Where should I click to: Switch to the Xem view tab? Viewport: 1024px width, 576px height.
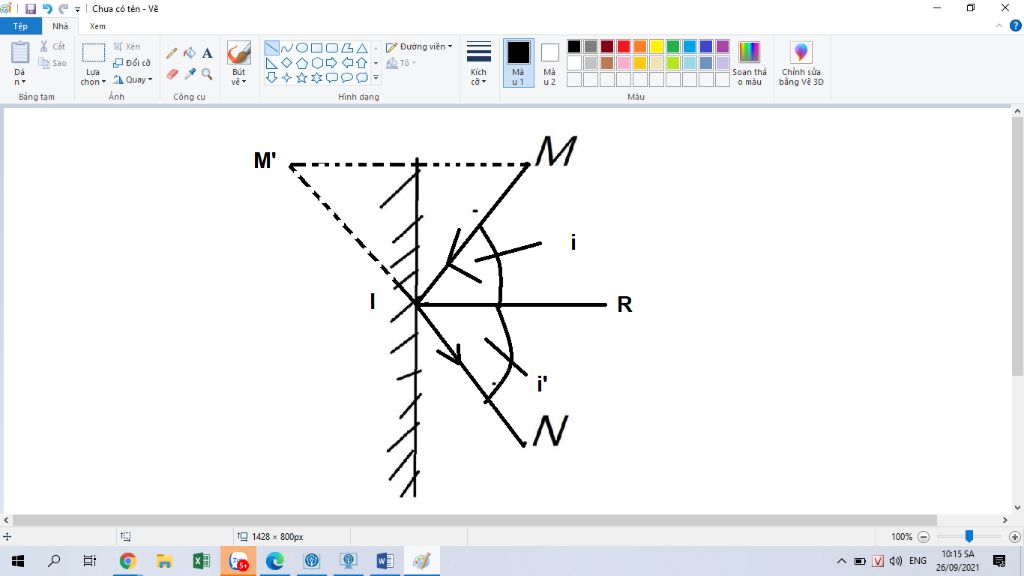pos(97,26)
